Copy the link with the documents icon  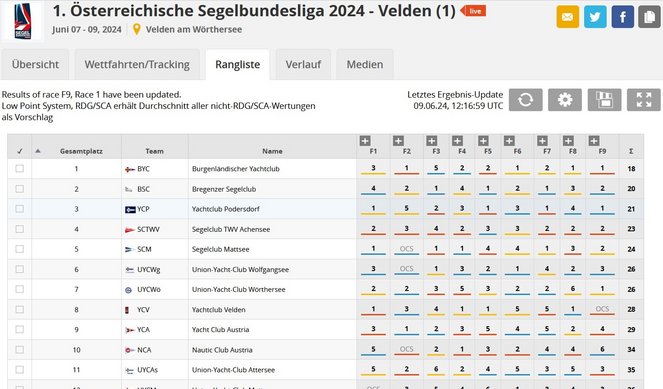coord(649,17)
